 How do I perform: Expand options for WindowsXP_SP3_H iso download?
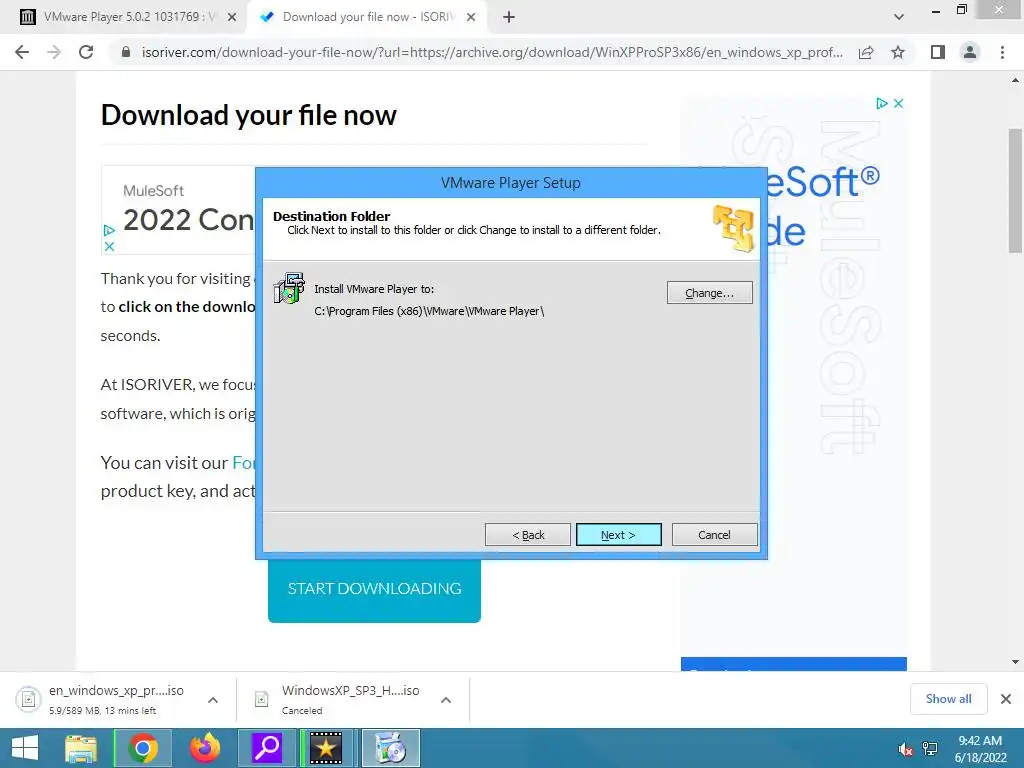[446, 699]
